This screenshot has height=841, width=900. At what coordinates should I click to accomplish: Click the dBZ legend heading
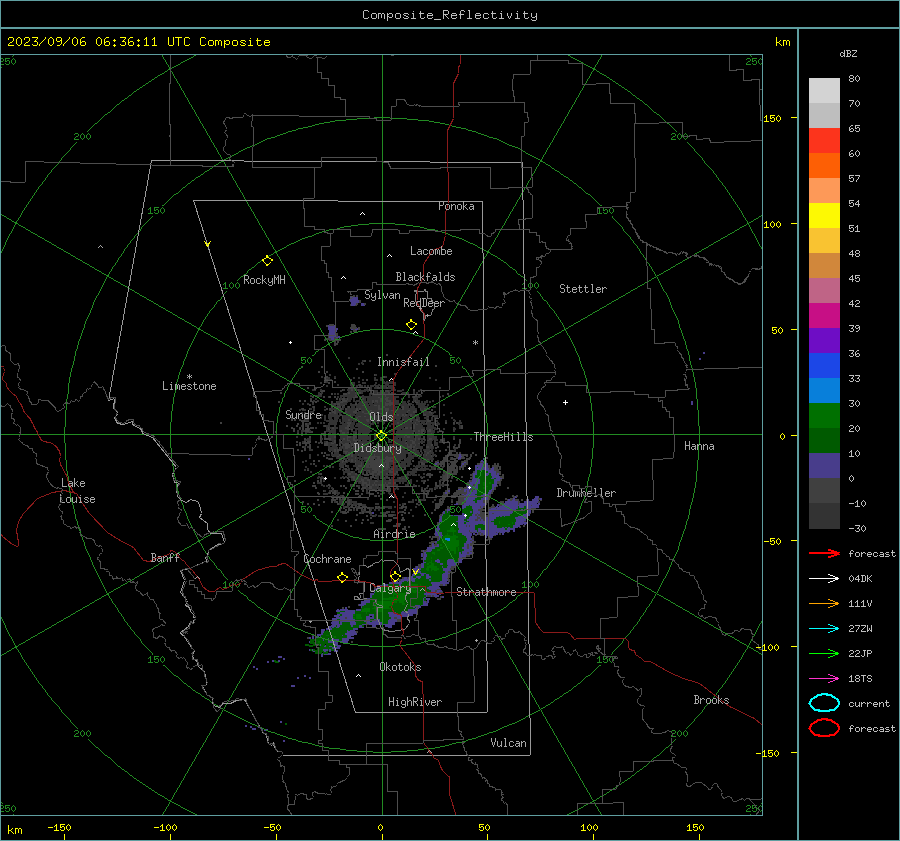(x=848, y=53)
